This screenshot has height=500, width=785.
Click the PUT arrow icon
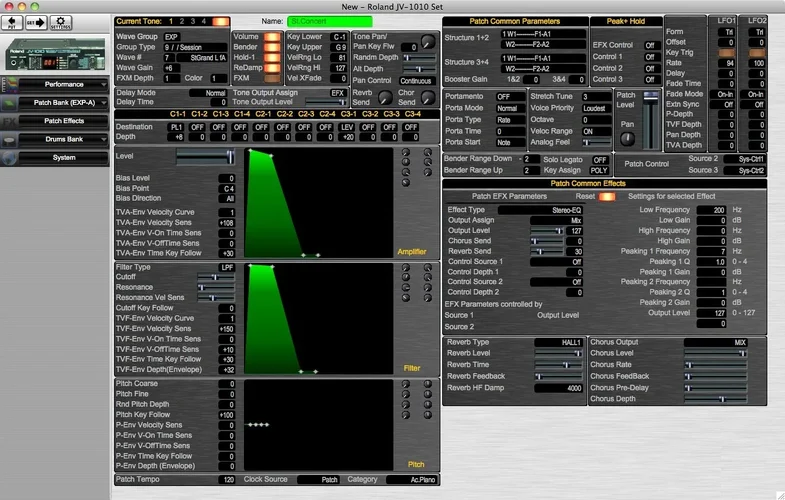click(x=12, y=23)
